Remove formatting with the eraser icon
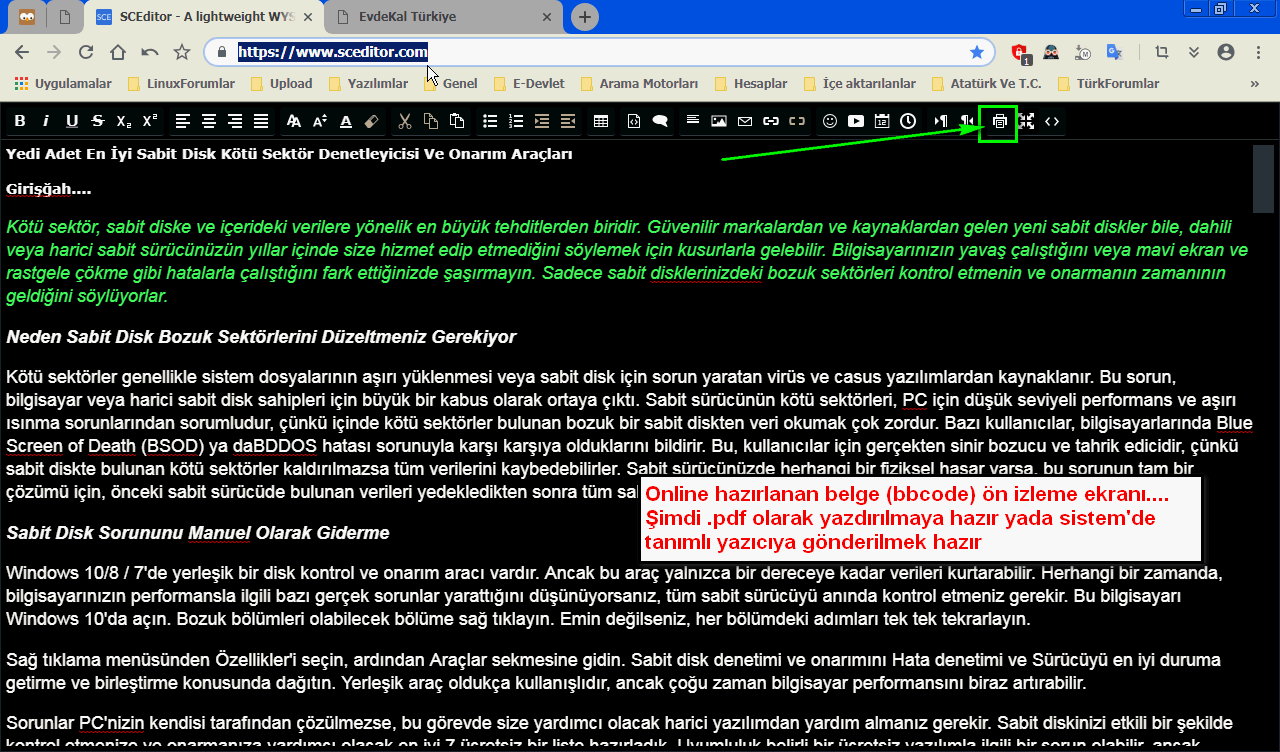This screenshot has width=1280, height=752. 372,121
